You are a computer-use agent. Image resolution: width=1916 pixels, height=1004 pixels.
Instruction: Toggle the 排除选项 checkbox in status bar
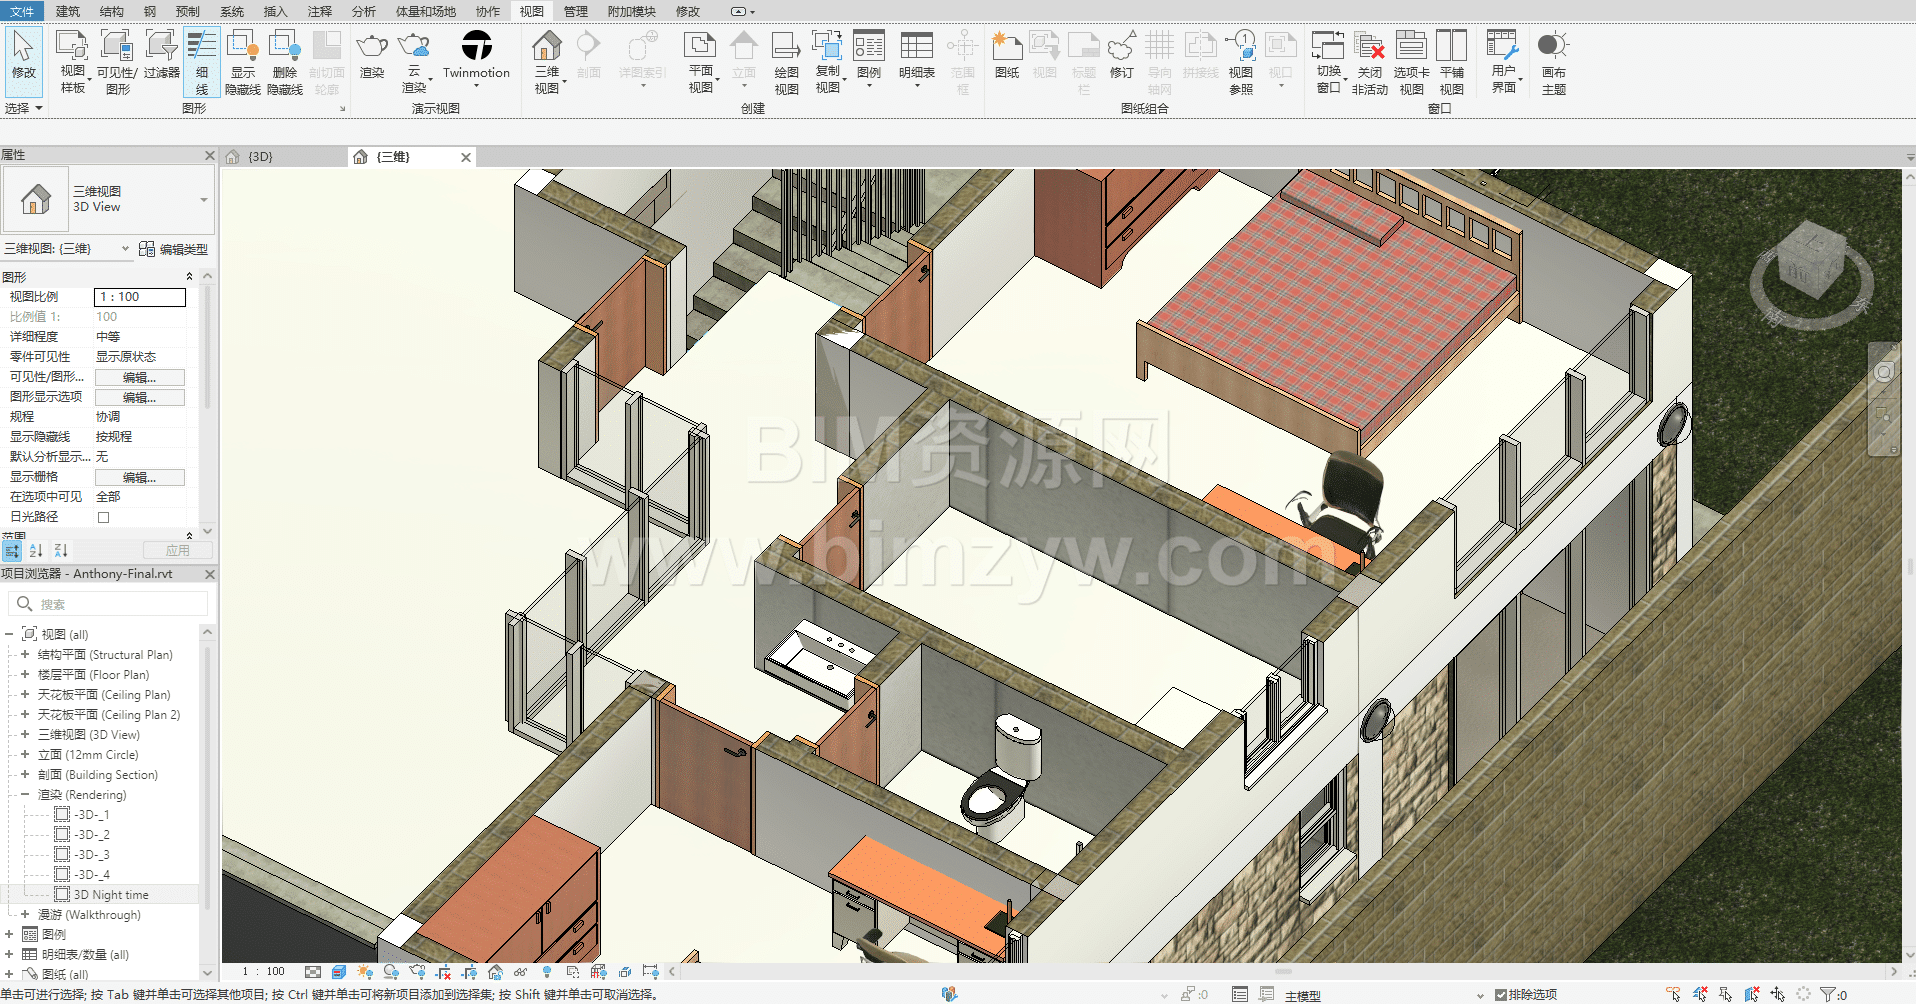1500,994
